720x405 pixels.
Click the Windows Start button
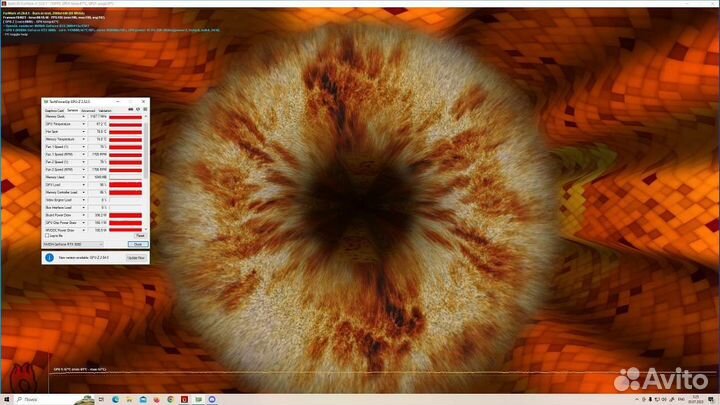coord(6,399)
